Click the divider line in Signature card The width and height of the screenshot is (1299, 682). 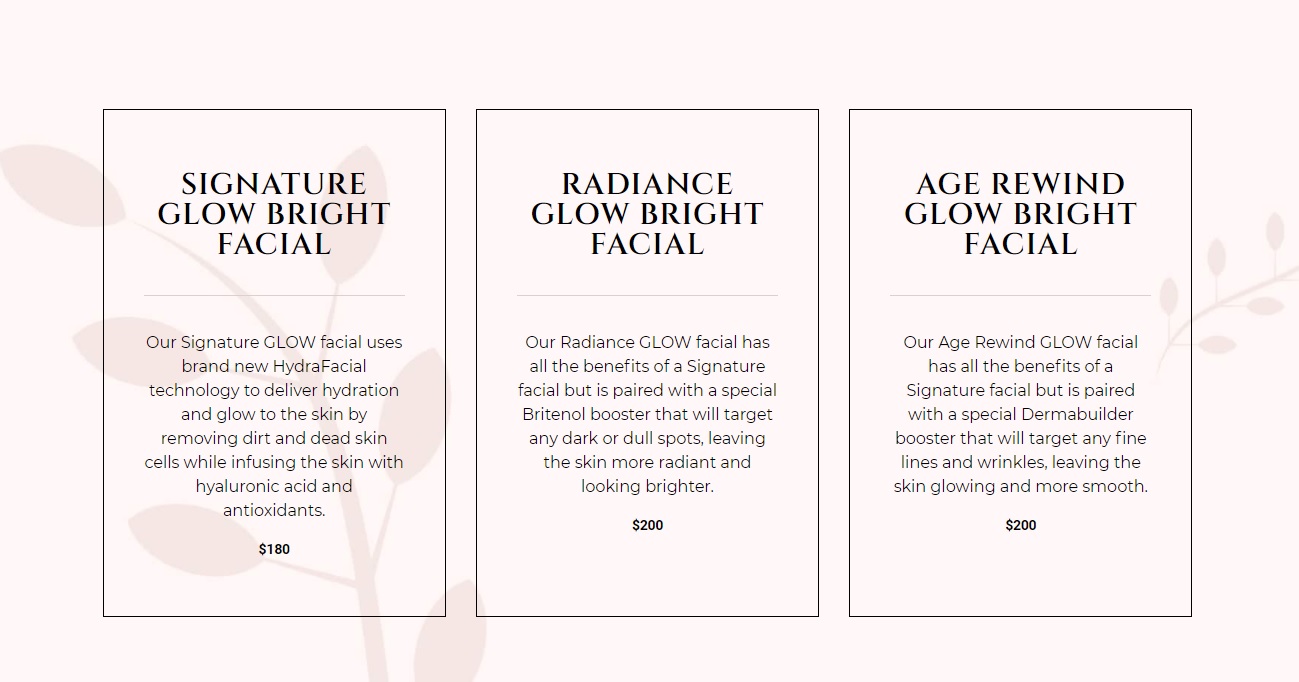(274, 295)
